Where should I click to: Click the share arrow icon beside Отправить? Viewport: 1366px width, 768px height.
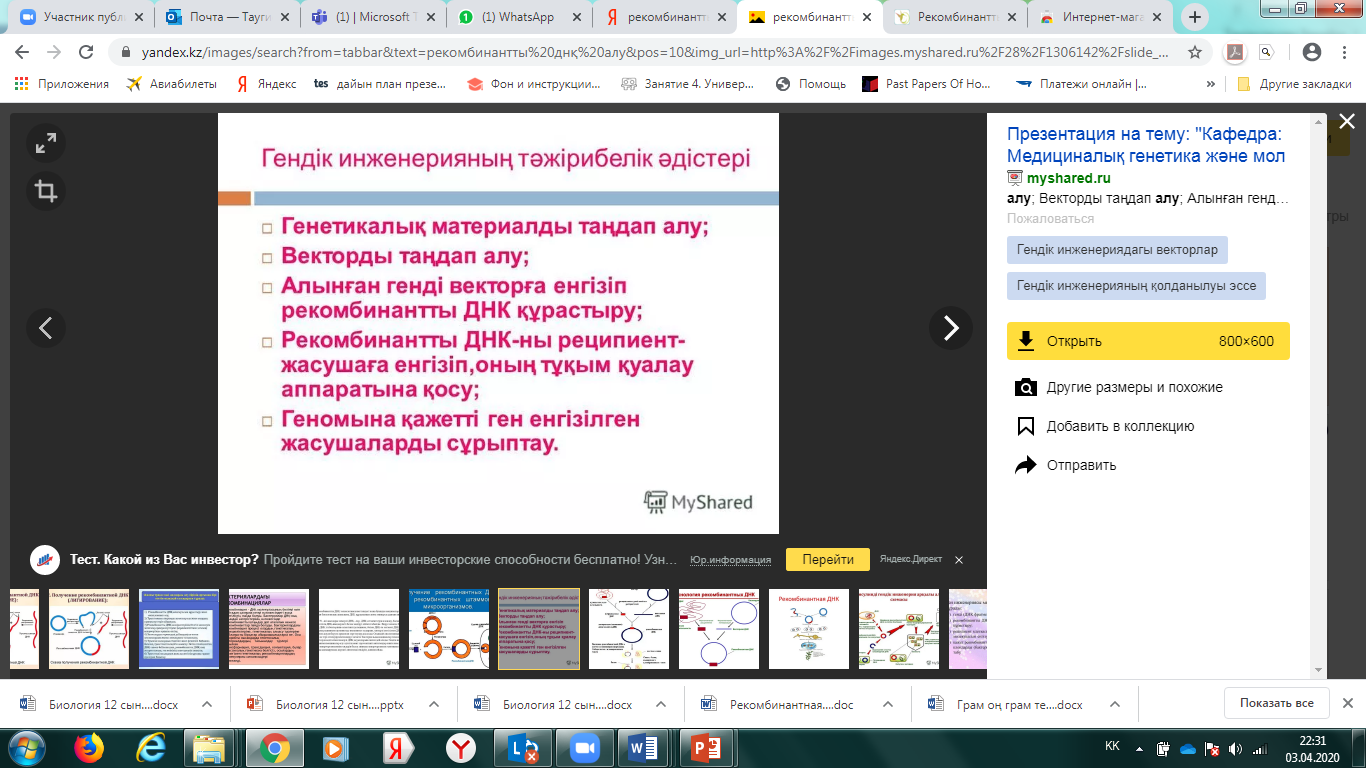click(x=1025, y=465)
